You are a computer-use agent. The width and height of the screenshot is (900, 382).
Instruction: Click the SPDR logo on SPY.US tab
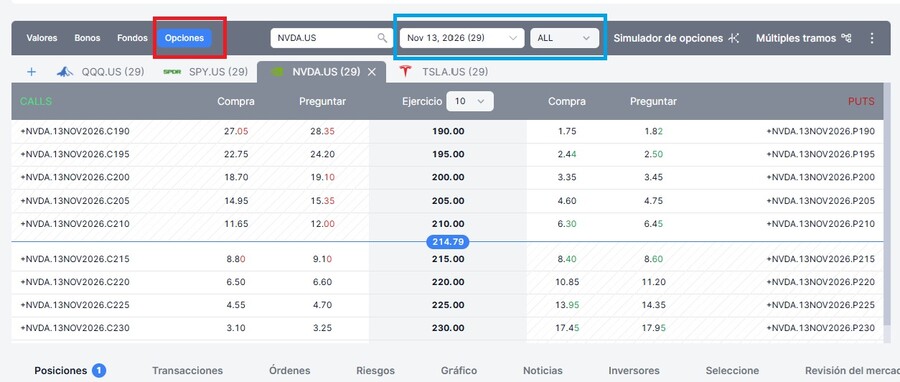(x=172, y=72)
